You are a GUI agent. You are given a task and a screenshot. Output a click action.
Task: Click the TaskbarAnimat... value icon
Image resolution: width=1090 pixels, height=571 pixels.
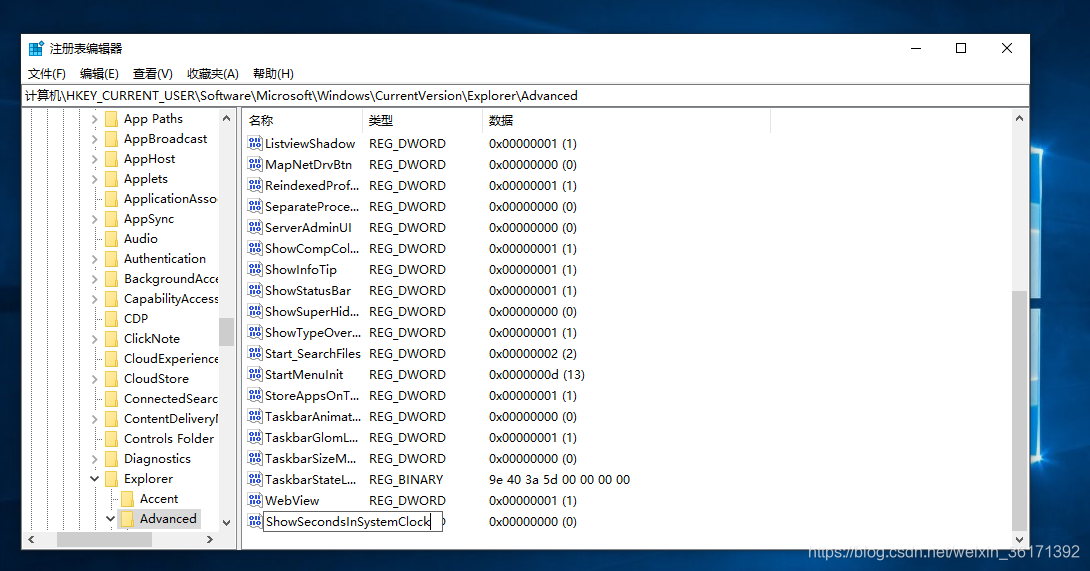[254, 416]
